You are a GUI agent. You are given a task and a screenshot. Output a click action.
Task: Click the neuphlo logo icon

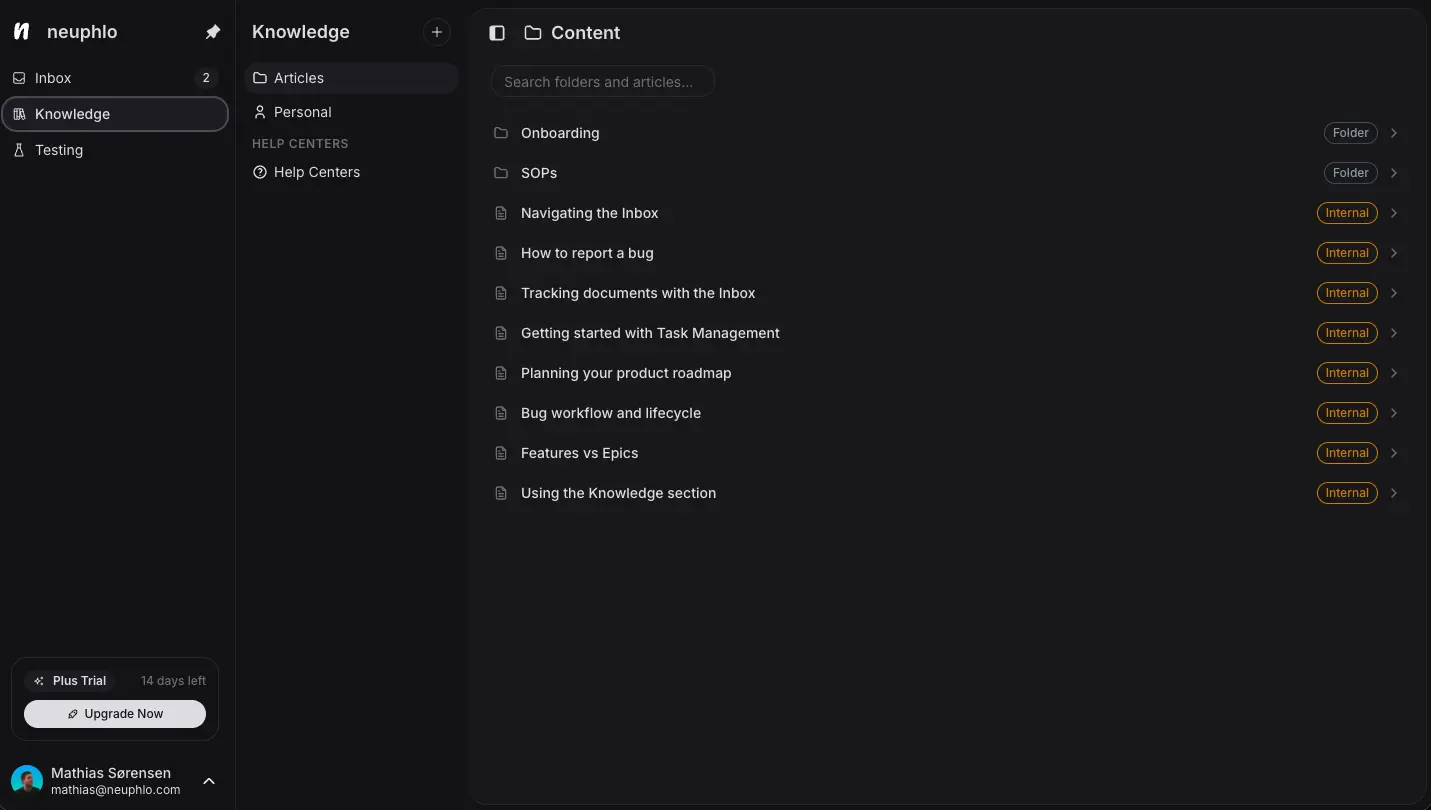(22, 32)
